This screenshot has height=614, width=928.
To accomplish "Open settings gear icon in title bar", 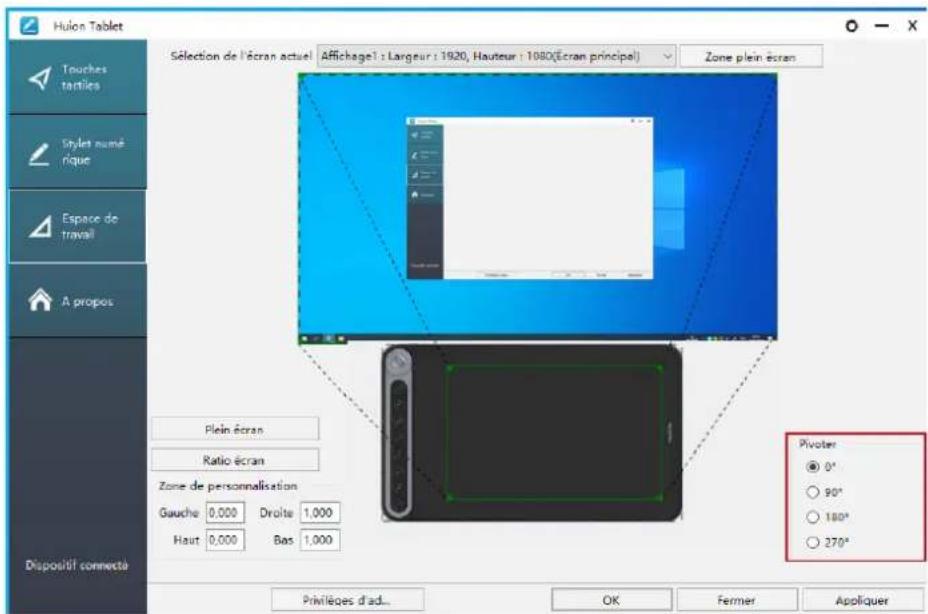I will pos(851,26).
